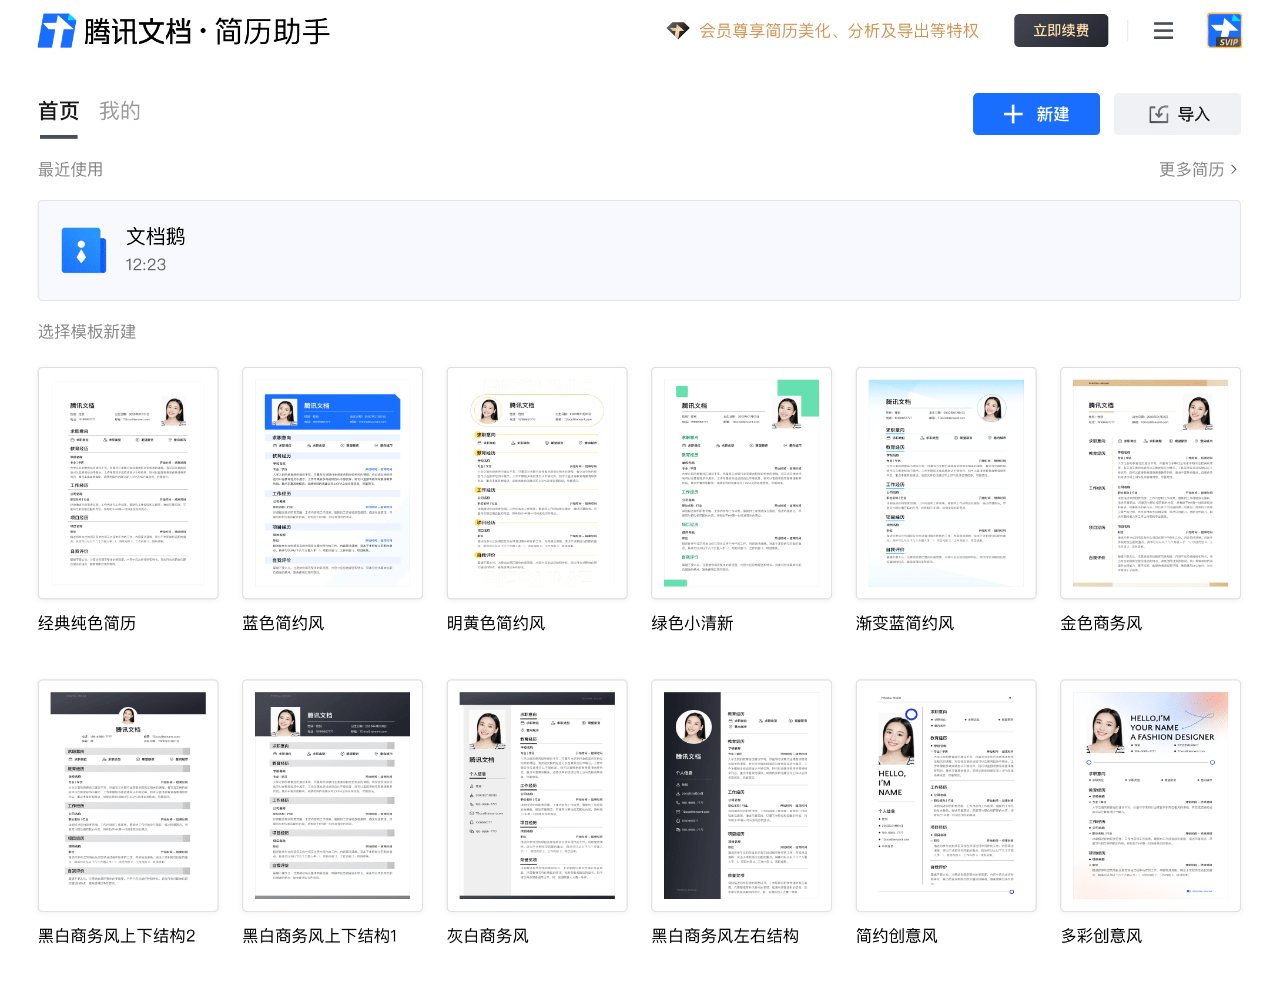Select the 经典纯色简历 template
The height and width of the screenshot is (1002, 1280).
pyautogui.click(x=128, y=483)
